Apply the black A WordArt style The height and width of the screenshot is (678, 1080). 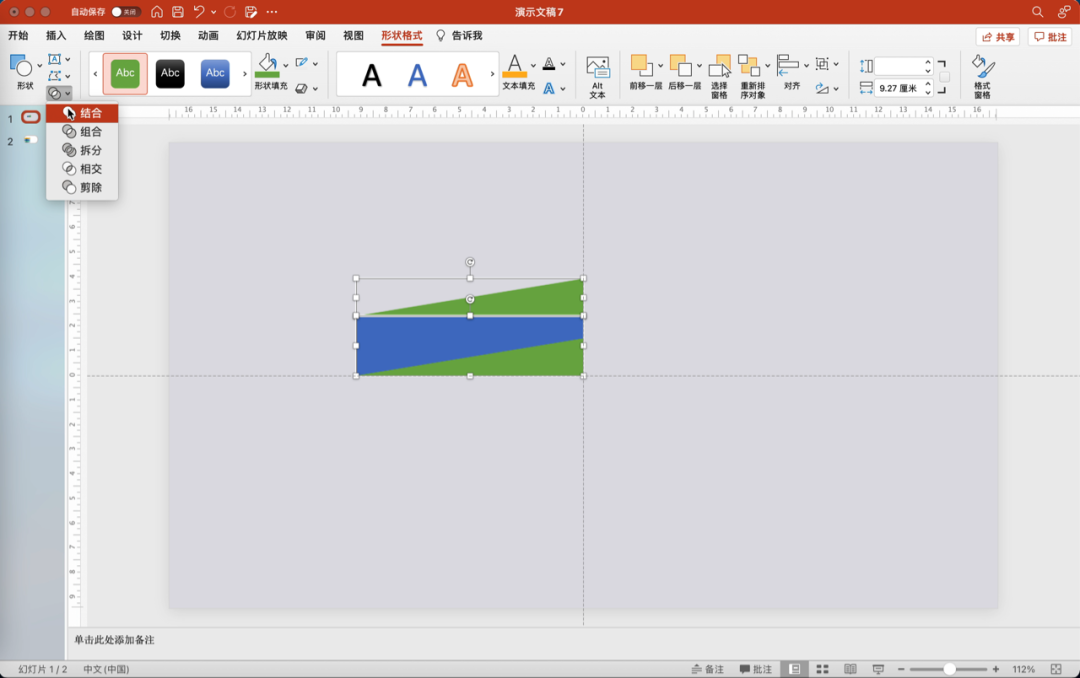click(x=372, y=75)
